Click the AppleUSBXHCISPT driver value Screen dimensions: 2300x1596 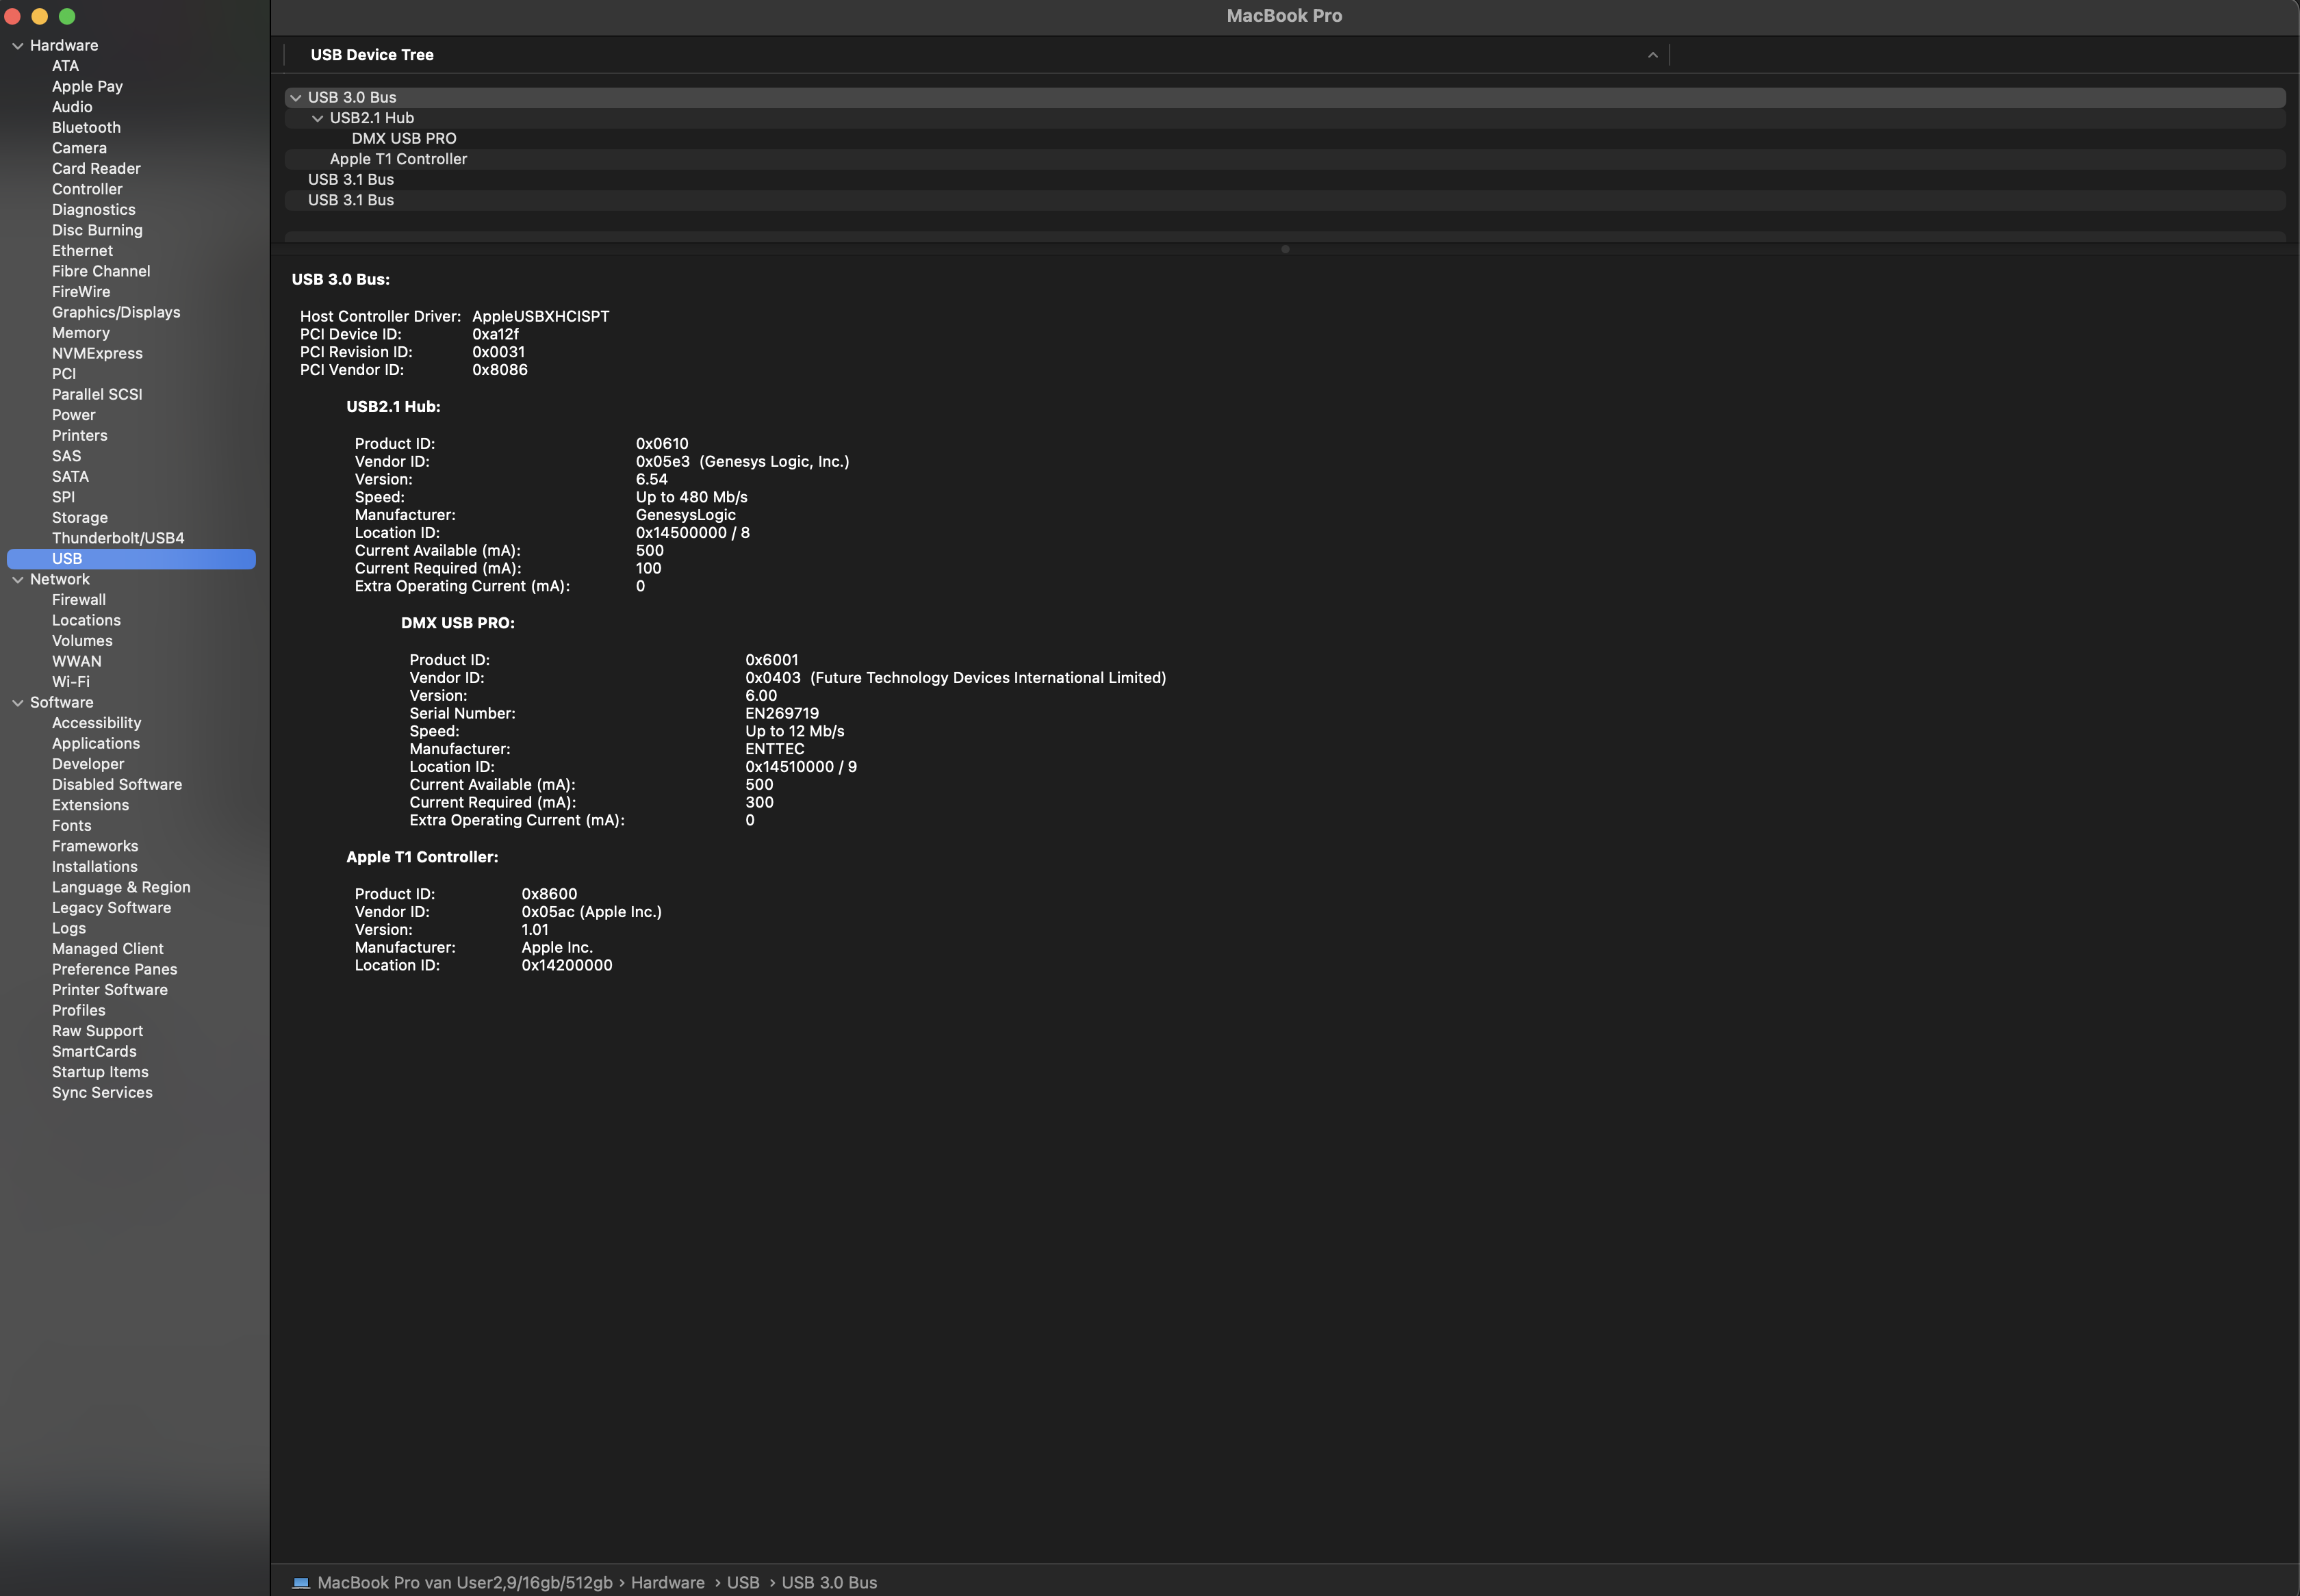(541, 316)
